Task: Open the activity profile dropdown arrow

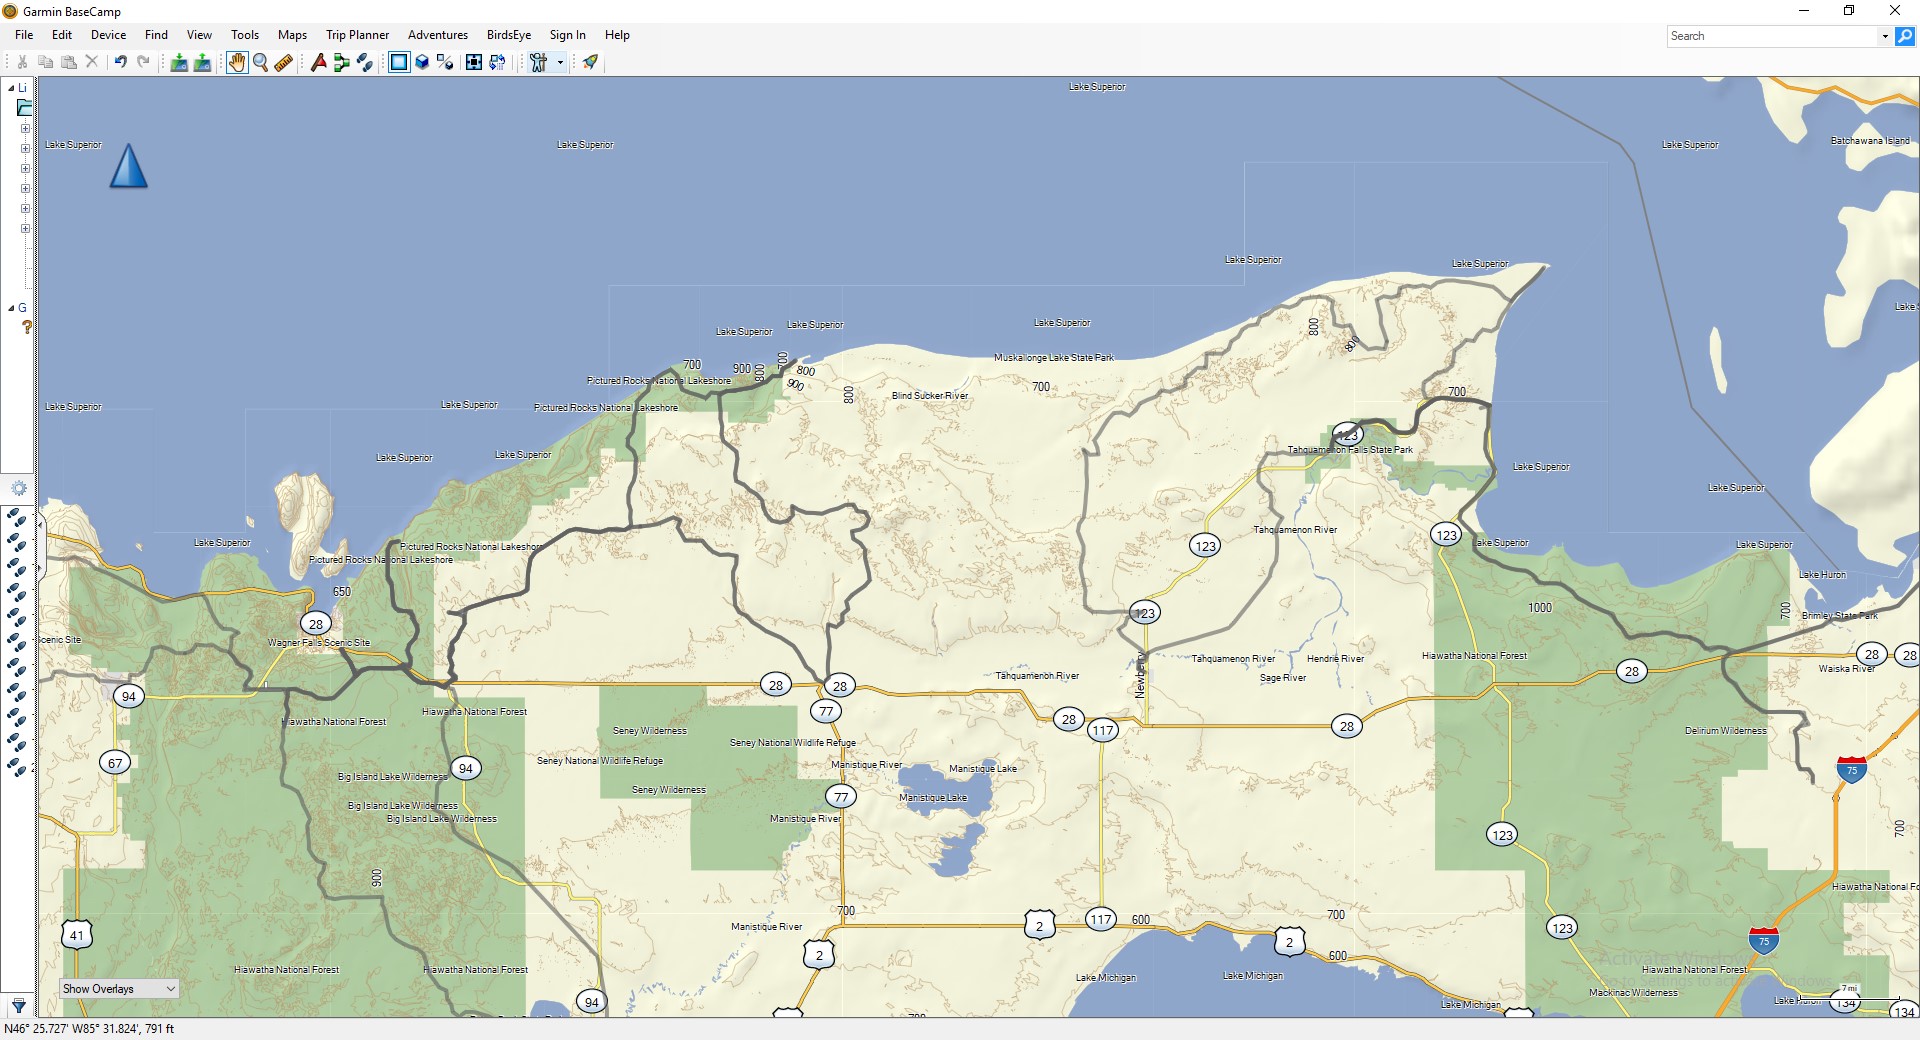Action: click(x=560, y=62)
